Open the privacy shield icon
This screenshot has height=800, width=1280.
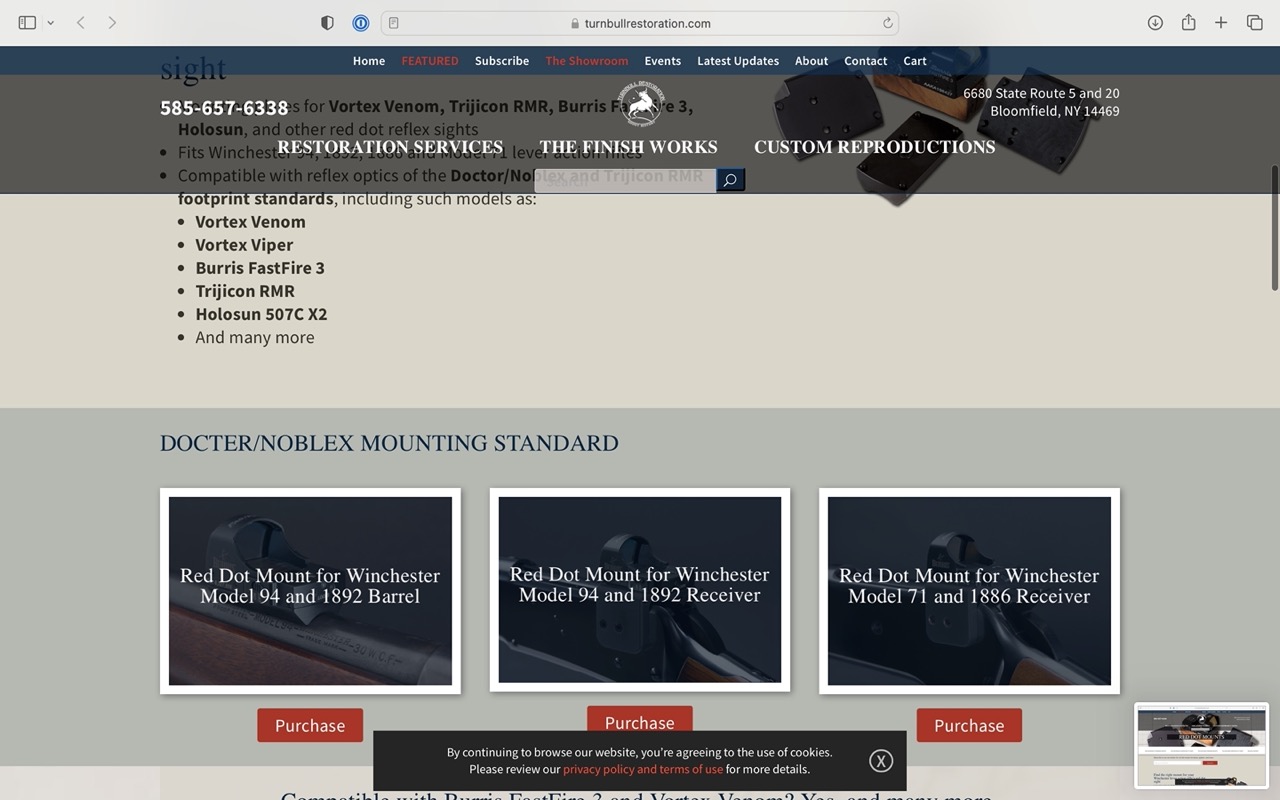[327, 23]
